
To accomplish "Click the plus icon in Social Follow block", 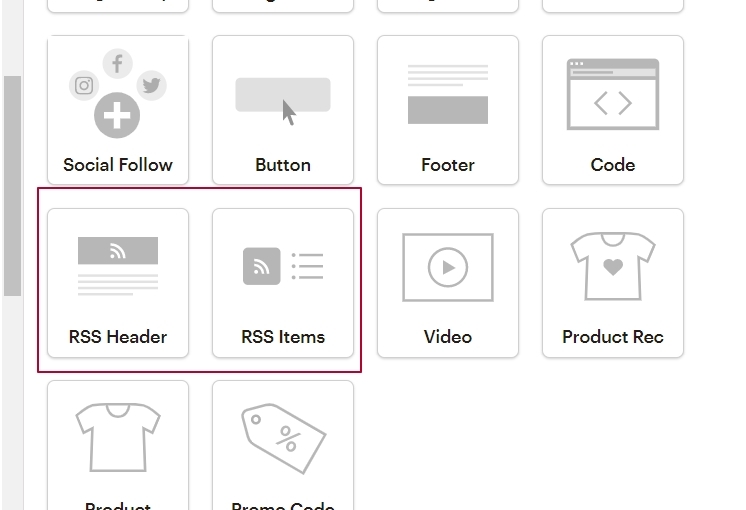I will [117, 117].
